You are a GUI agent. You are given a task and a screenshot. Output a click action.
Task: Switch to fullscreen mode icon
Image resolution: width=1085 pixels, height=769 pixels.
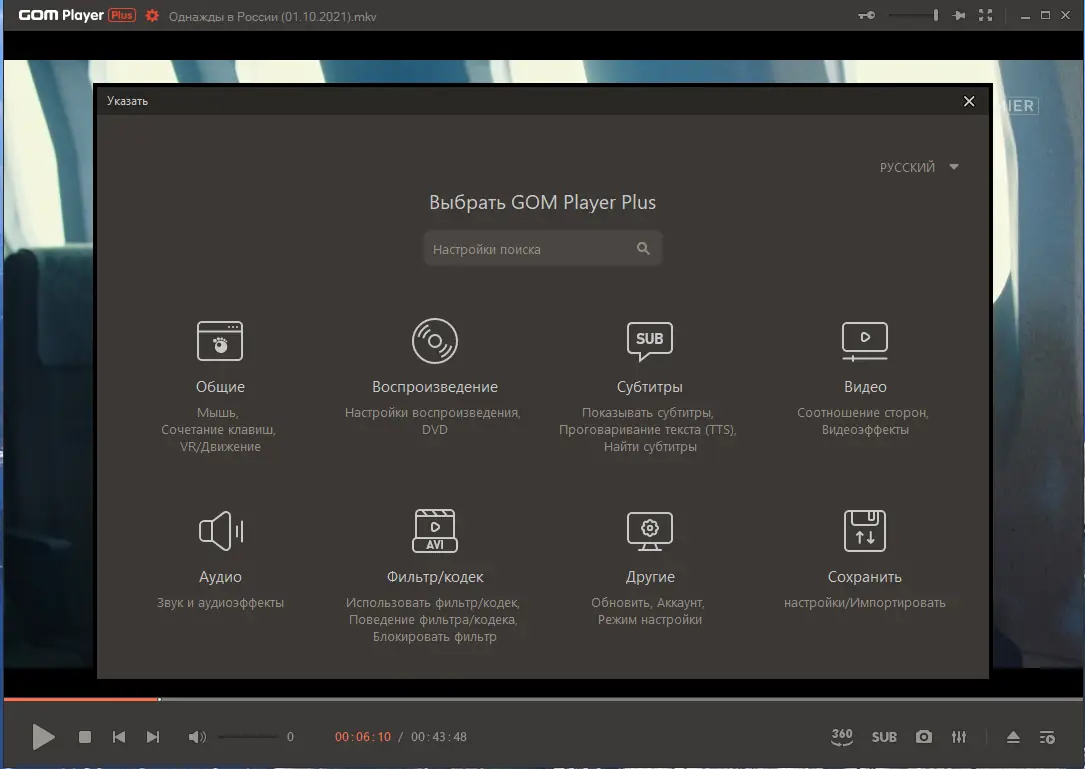tap(985, 15)
